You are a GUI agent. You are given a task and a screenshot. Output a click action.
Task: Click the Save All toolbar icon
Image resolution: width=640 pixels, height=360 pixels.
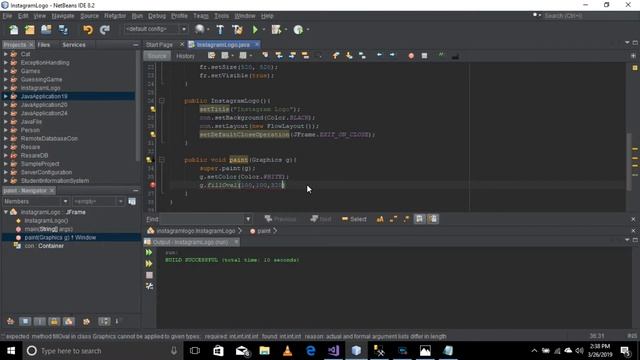[x=63, y=30]
